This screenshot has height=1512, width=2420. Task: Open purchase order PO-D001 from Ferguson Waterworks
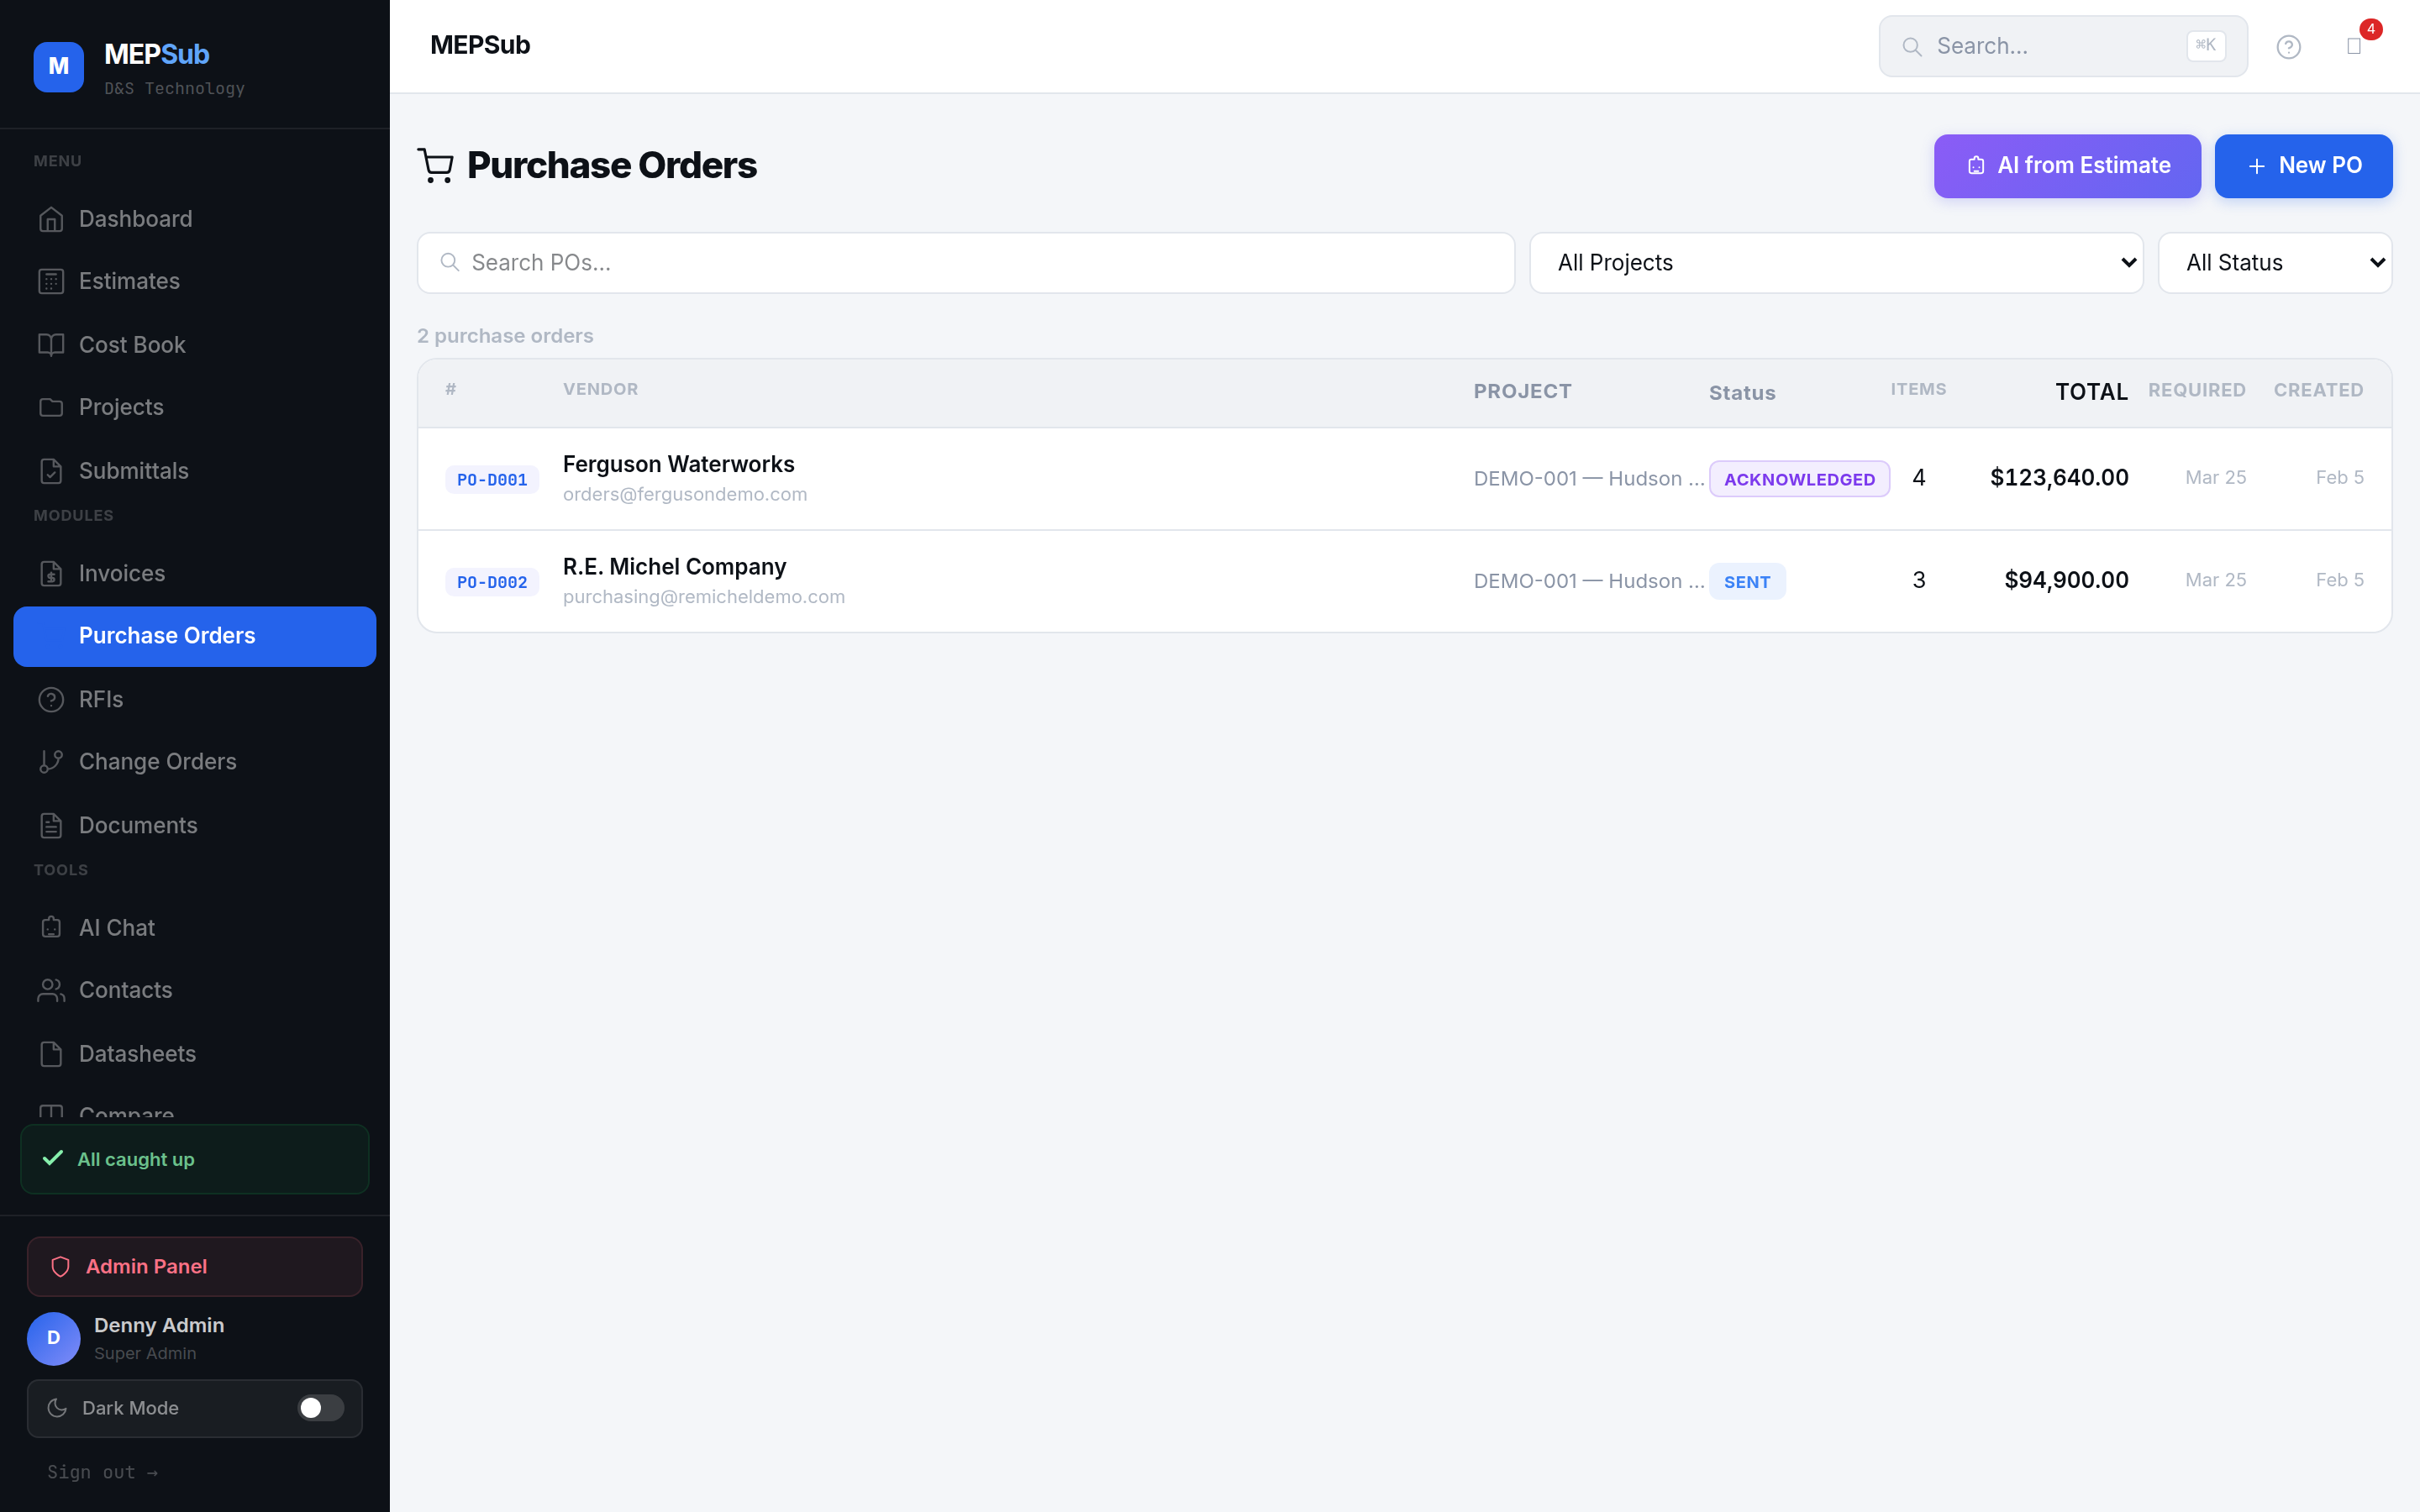pos(679,477)
